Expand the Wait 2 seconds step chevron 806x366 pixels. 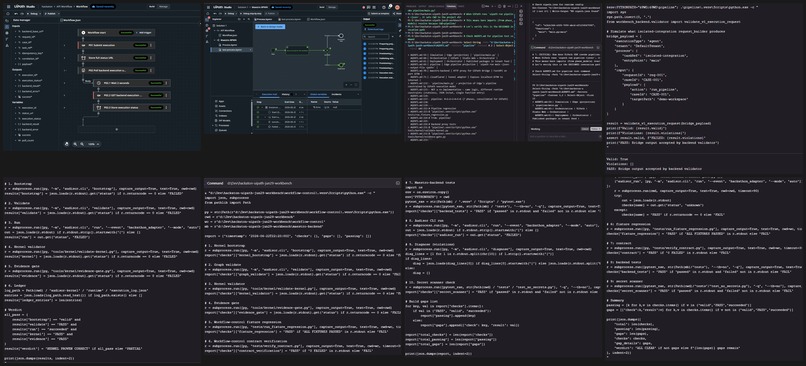64,83
